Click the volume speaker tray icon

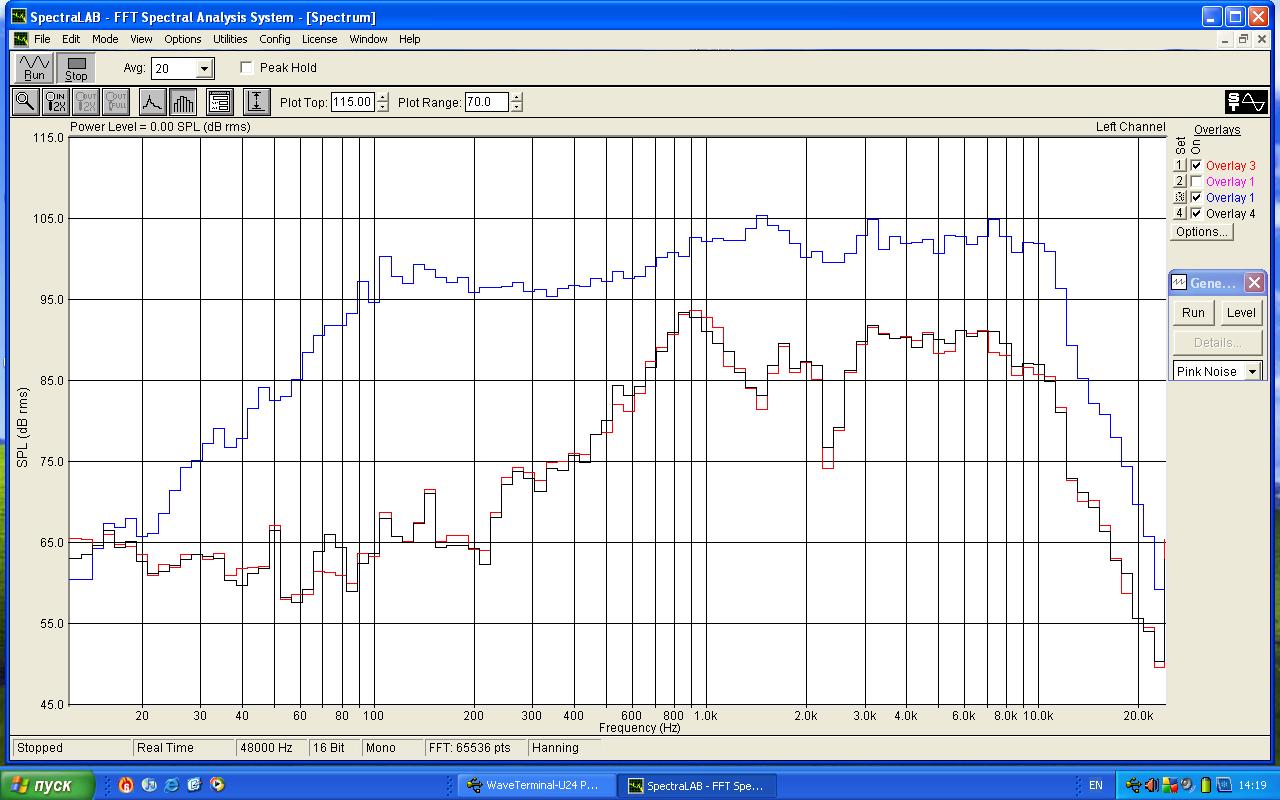[x=1152, y=785]
